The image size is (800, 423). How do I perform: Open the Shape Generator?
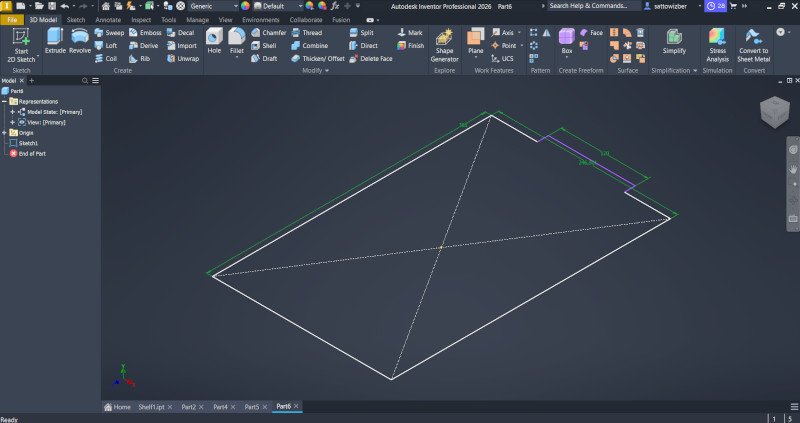(444, 45)
